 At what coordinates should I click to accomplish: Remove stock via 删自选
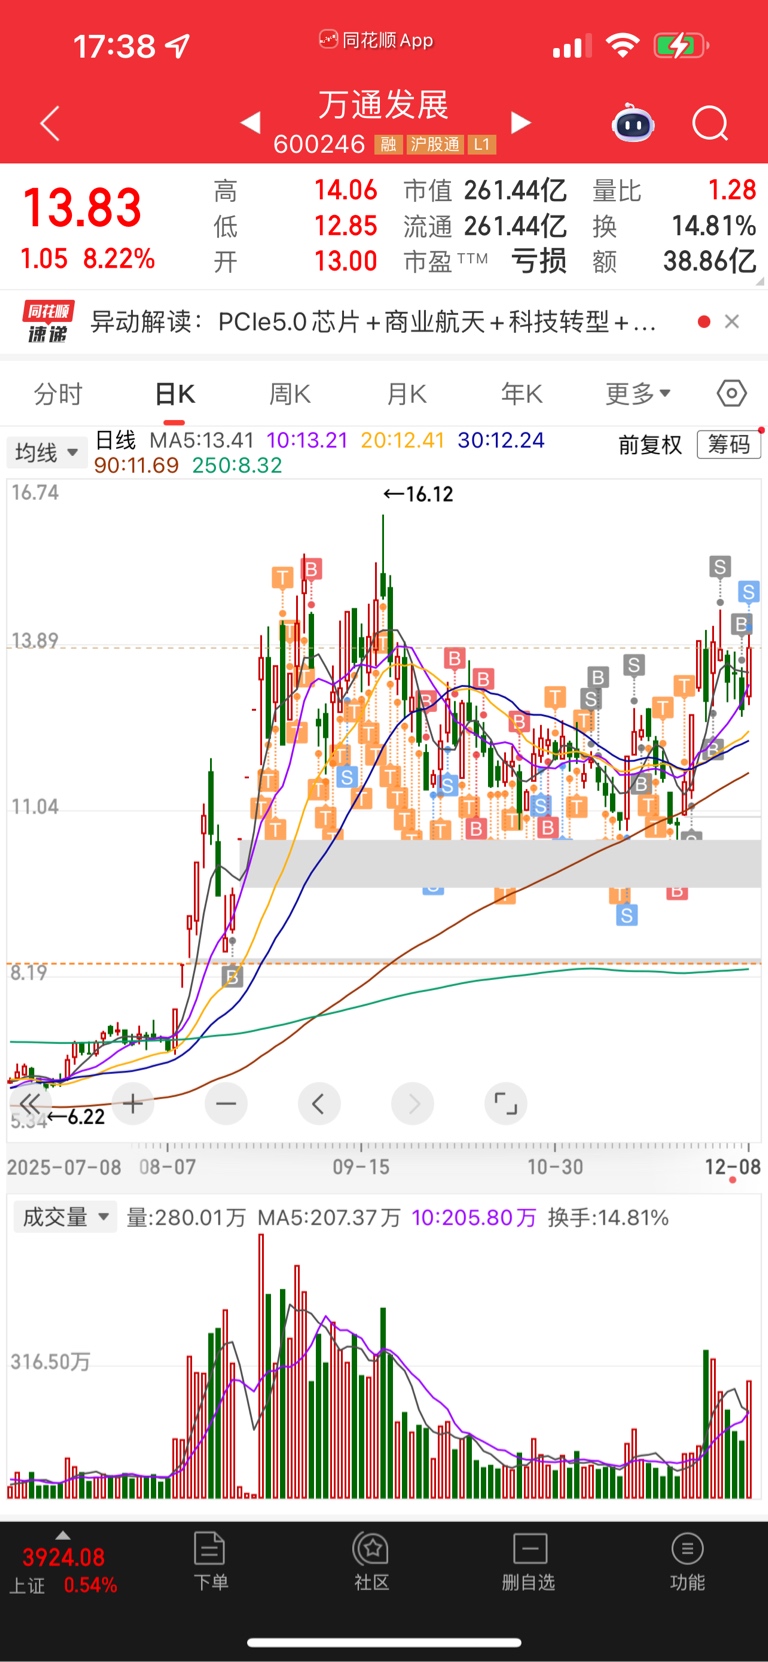(x=528, y=1561)
